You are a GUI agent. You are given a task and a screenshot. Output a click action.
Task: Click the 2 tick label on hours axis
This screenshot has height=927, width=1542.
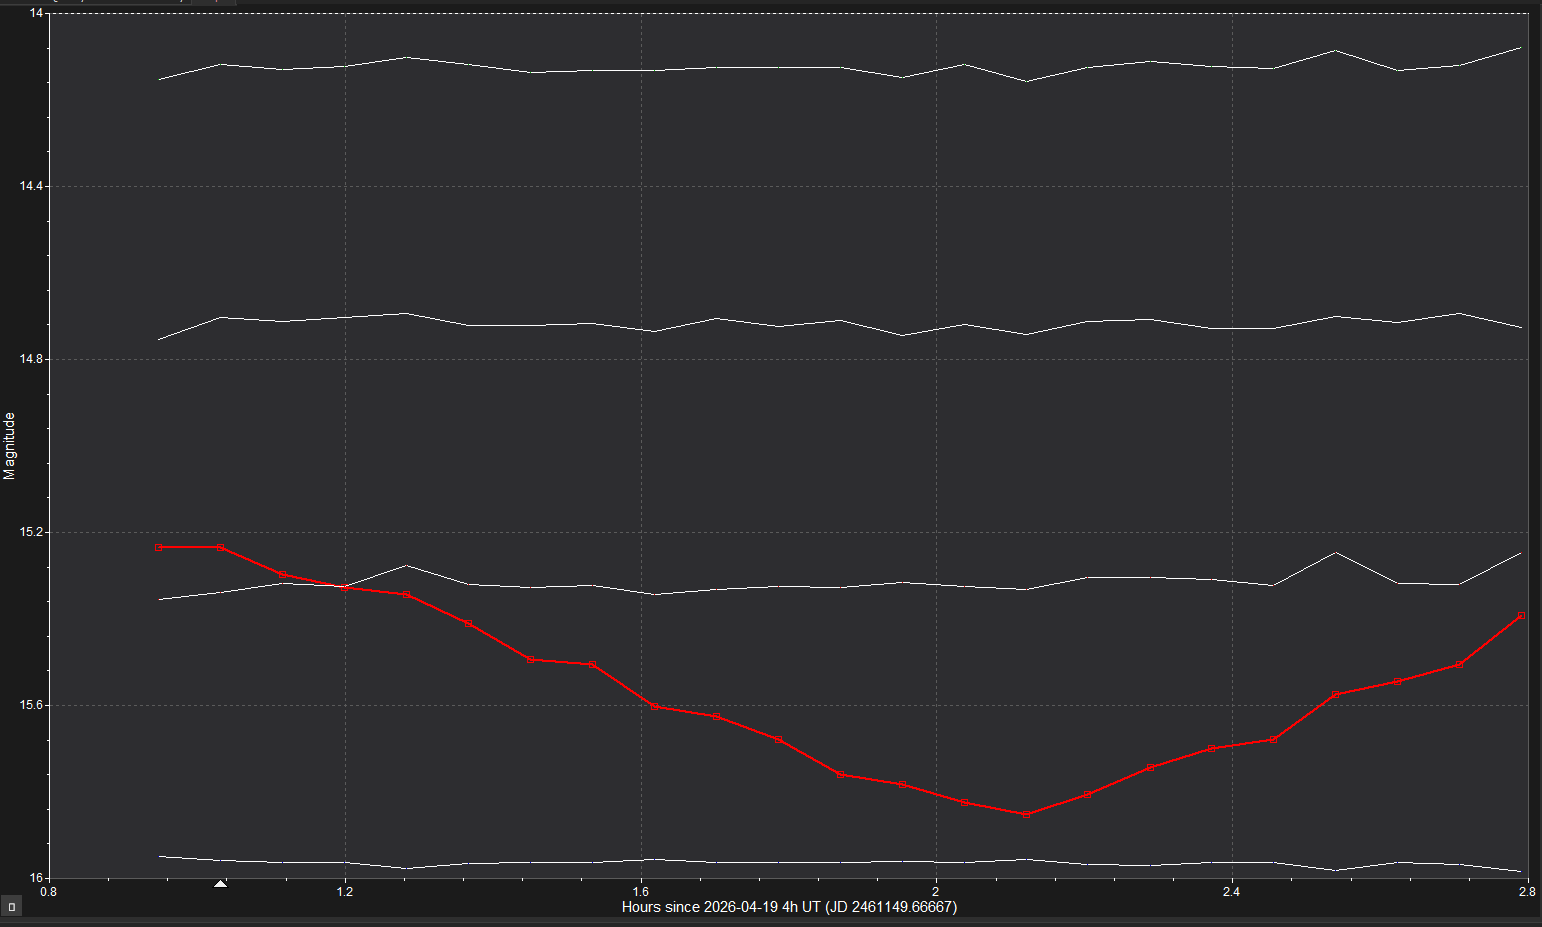click(x=936, y=891)
